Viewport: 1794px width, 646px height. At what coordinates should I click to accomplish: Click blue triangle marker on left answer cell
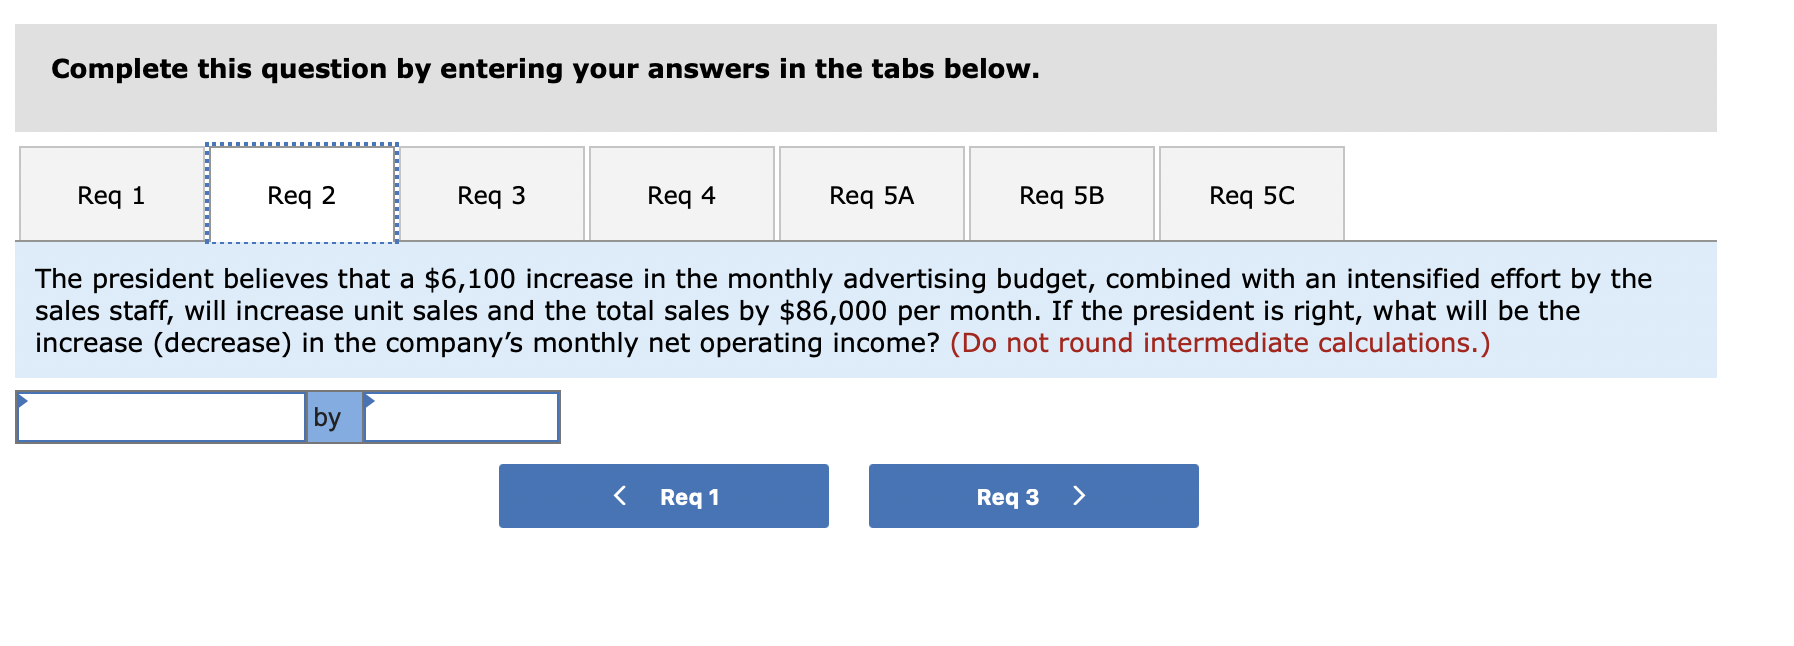[x=23, y=401]
